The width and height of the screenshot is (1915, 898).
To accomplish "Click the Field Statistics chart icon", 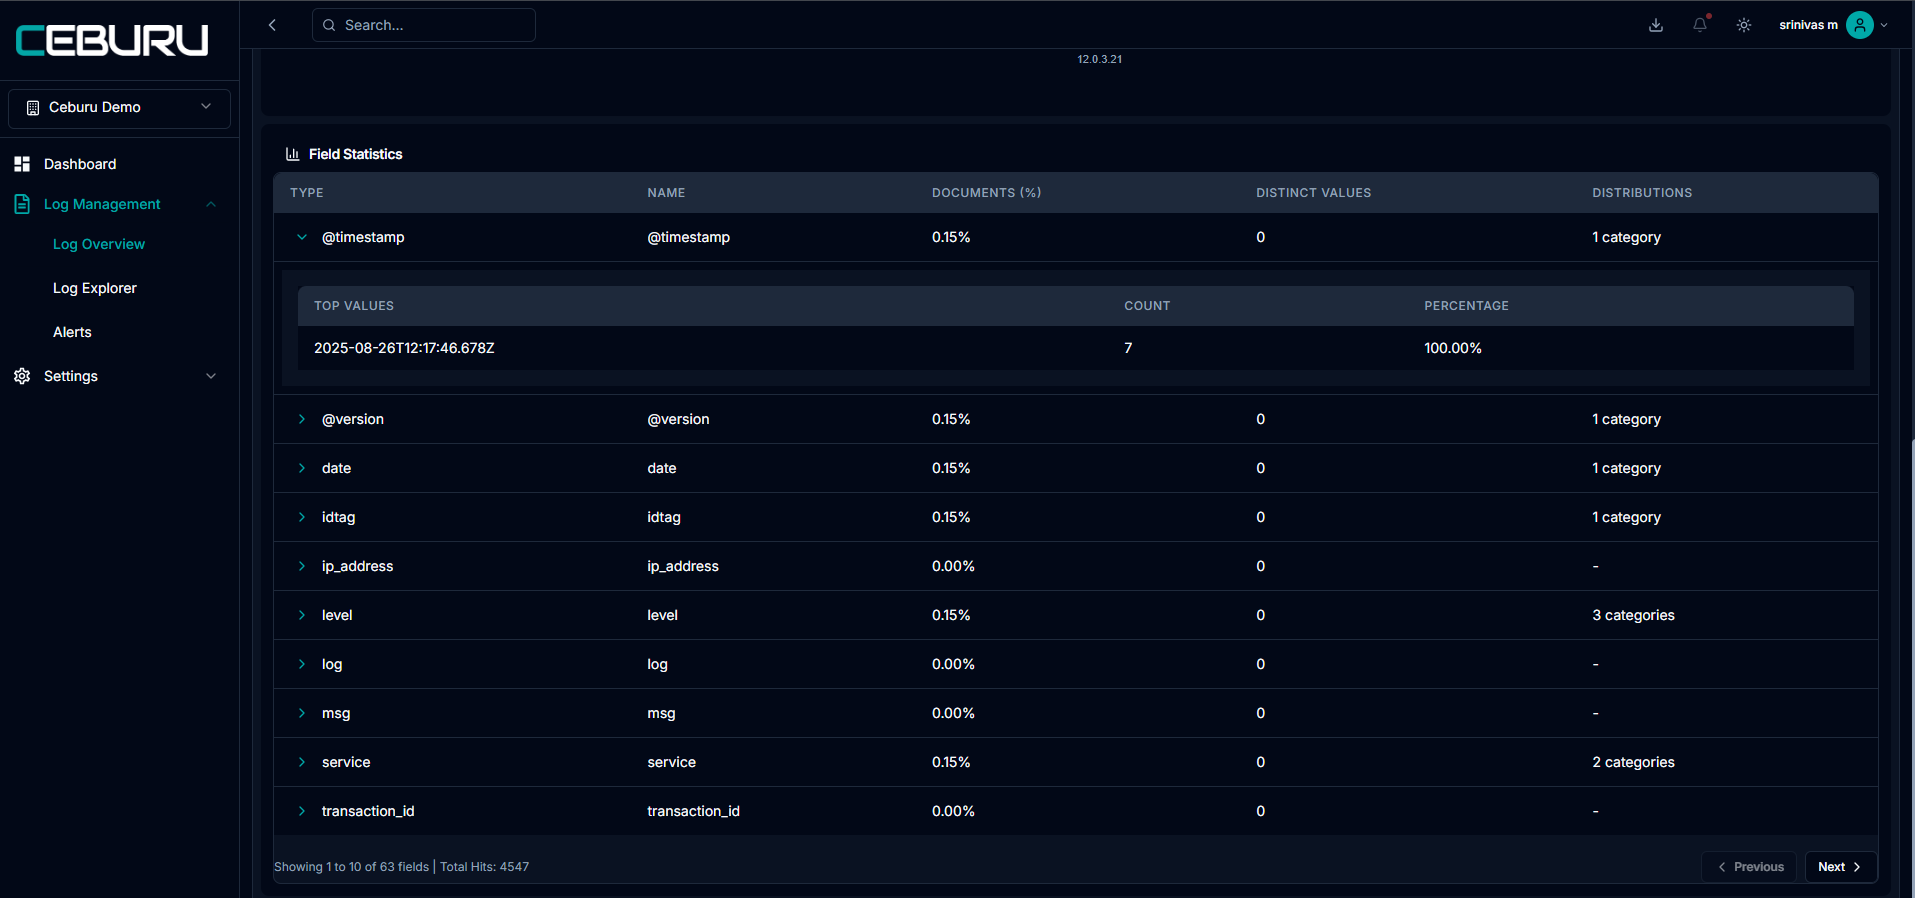I will point(293,154).
